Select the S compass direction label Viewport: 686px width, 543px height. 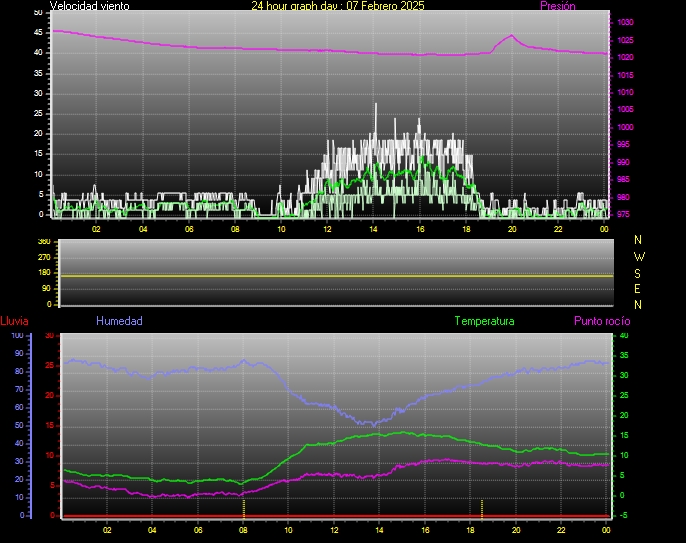[x=637, y=273]
